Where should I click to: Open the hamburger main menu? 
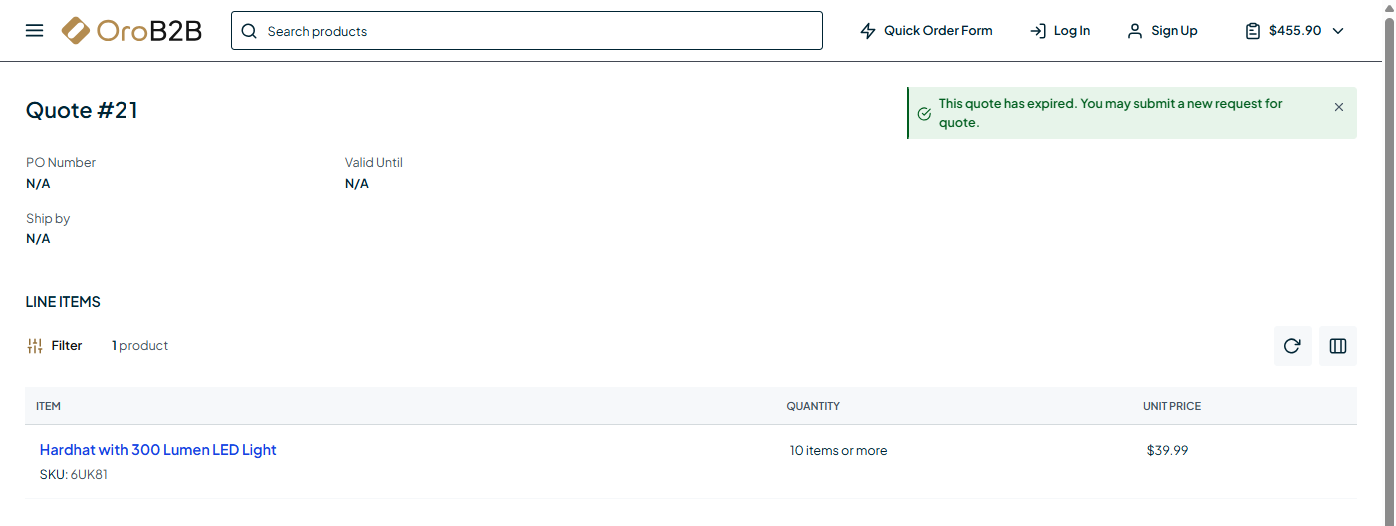point(34,31)
